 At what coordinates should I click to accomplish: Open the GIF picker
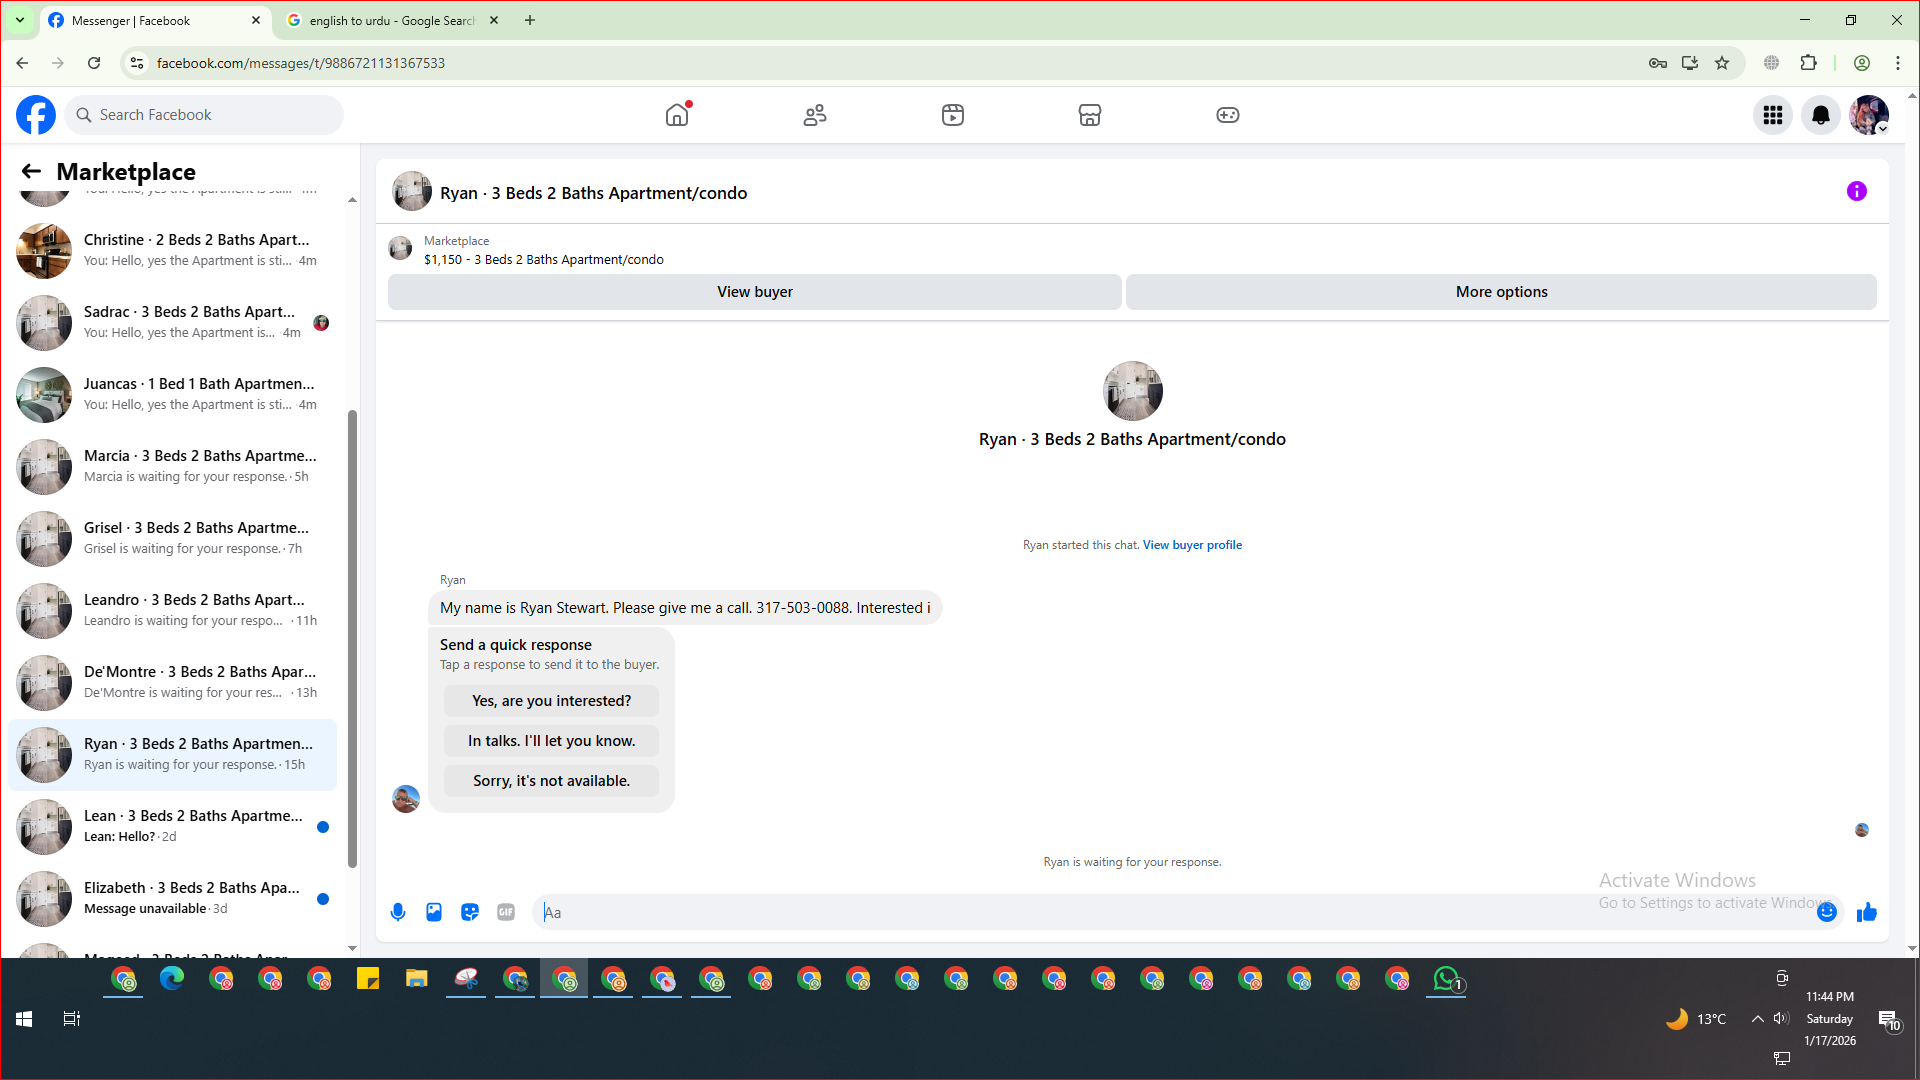pos(506,912)
